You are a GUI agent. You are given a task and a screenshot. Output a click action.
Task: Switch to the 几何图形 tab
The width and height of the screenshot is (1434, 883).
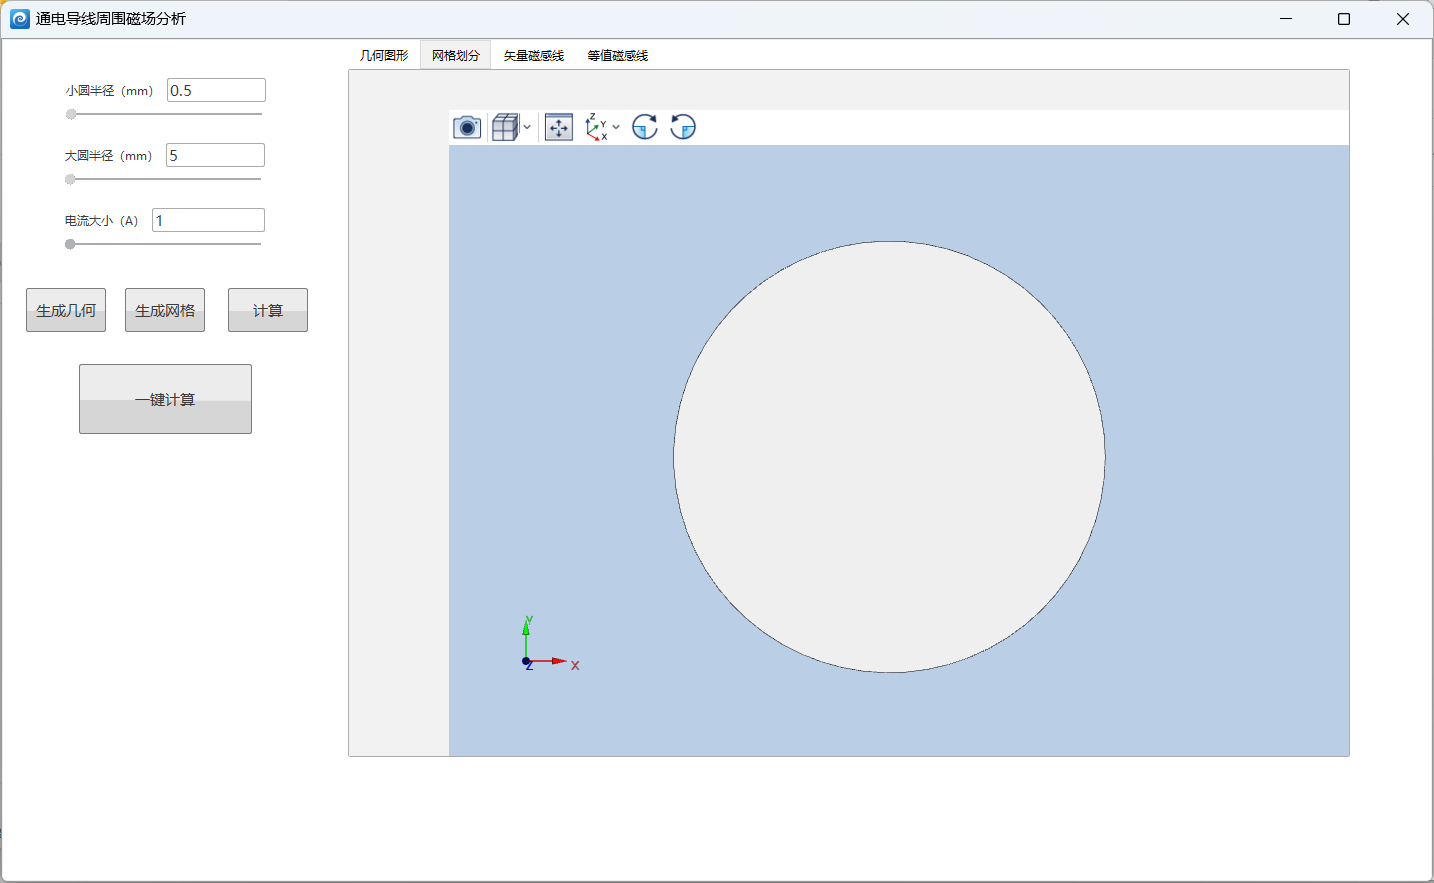coord(384,56)
